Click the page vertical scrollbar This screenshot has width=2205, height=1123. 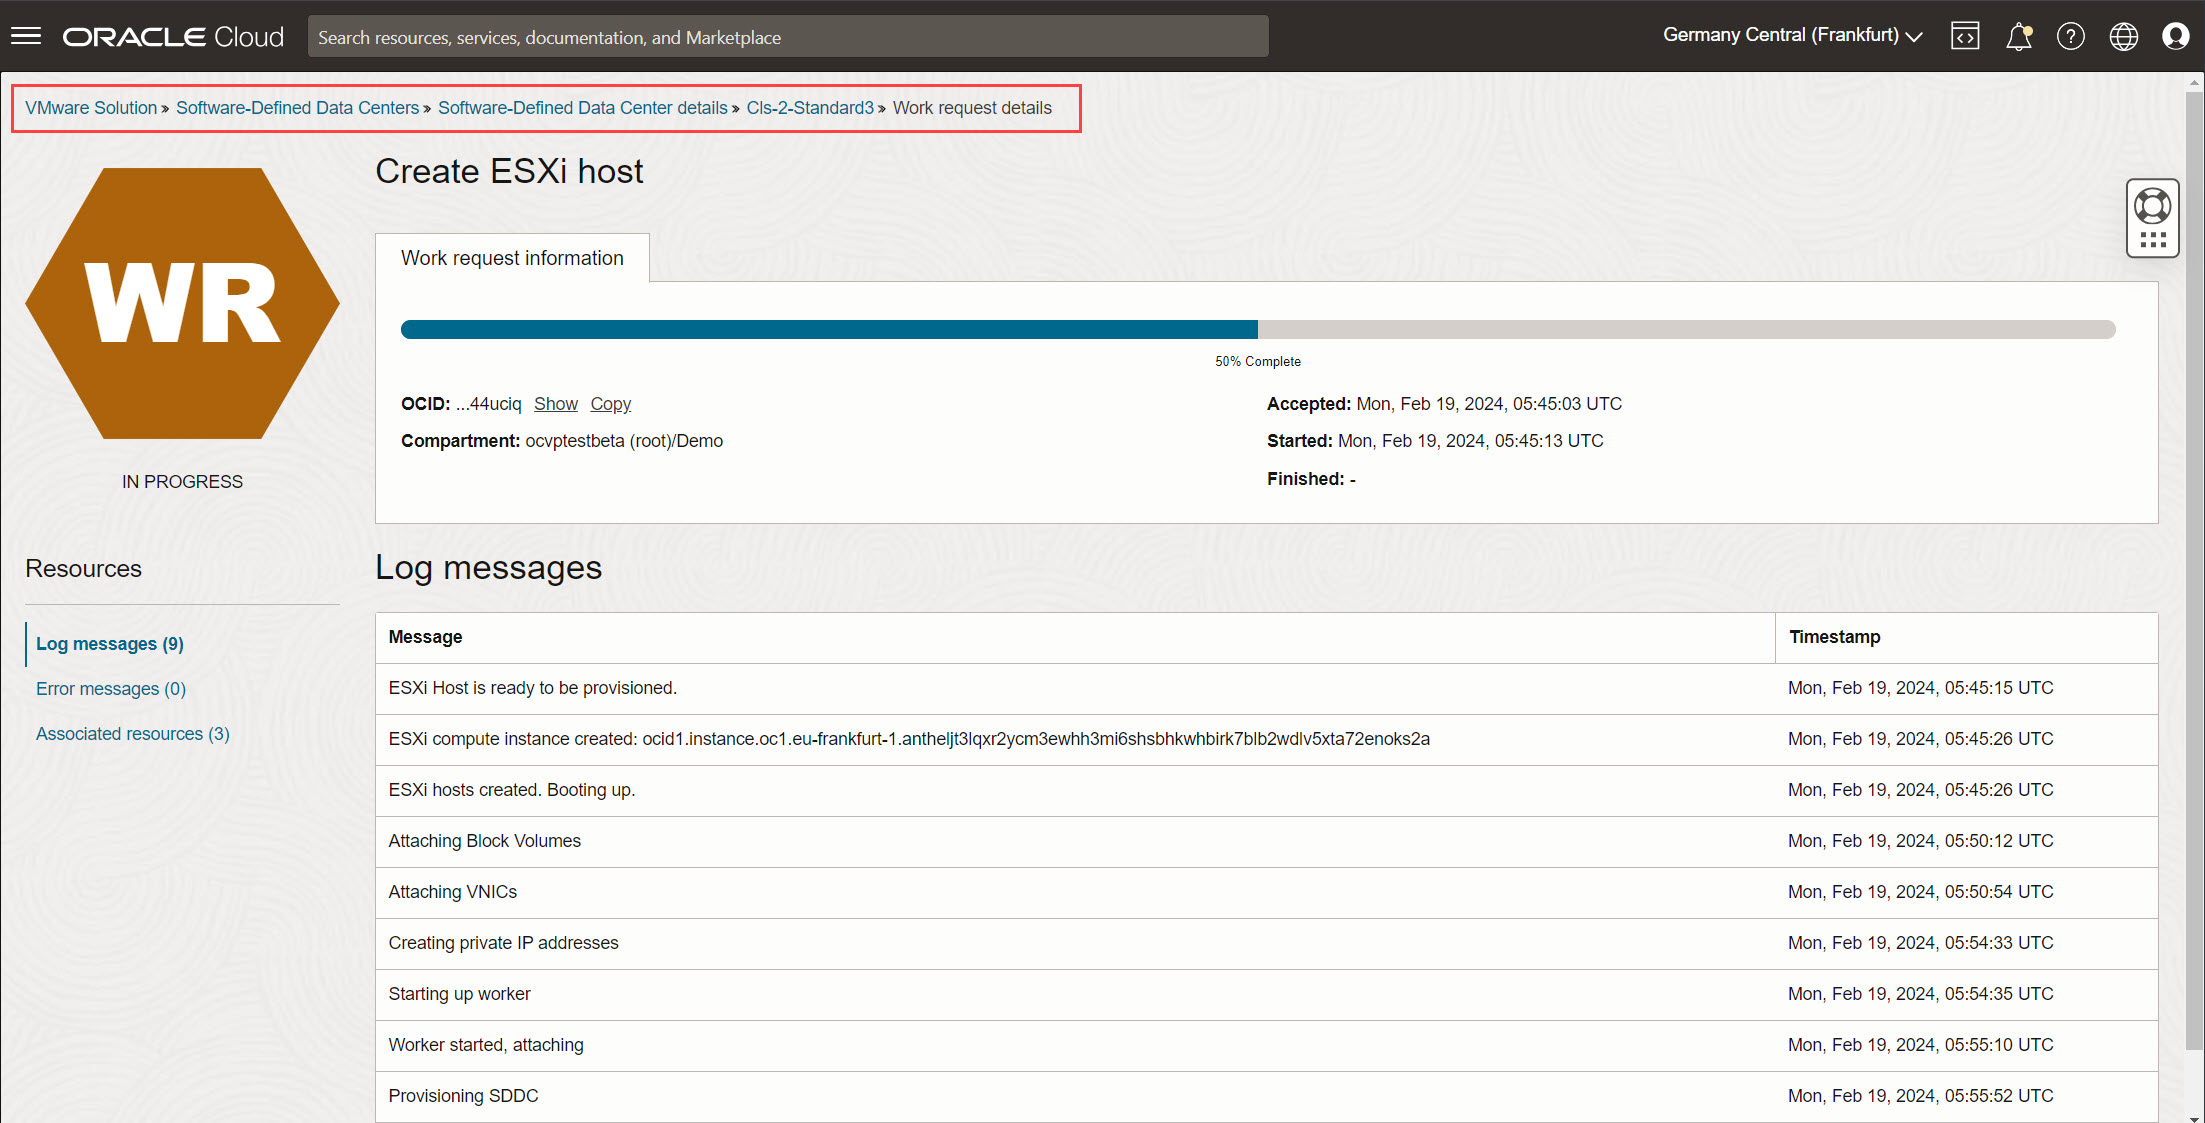click(x=2195, y=570)
